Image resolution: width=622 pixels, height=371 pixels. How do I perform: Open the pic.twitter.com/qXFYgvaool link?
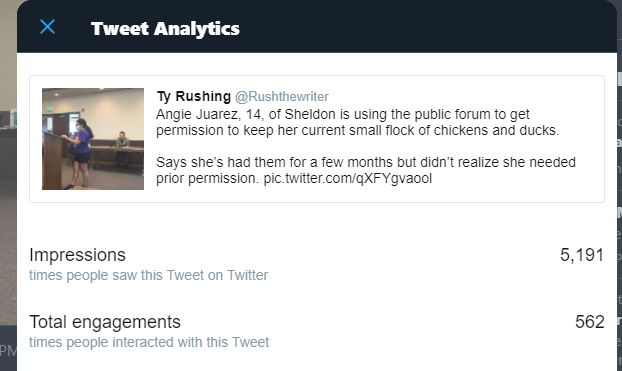[347, 179]
